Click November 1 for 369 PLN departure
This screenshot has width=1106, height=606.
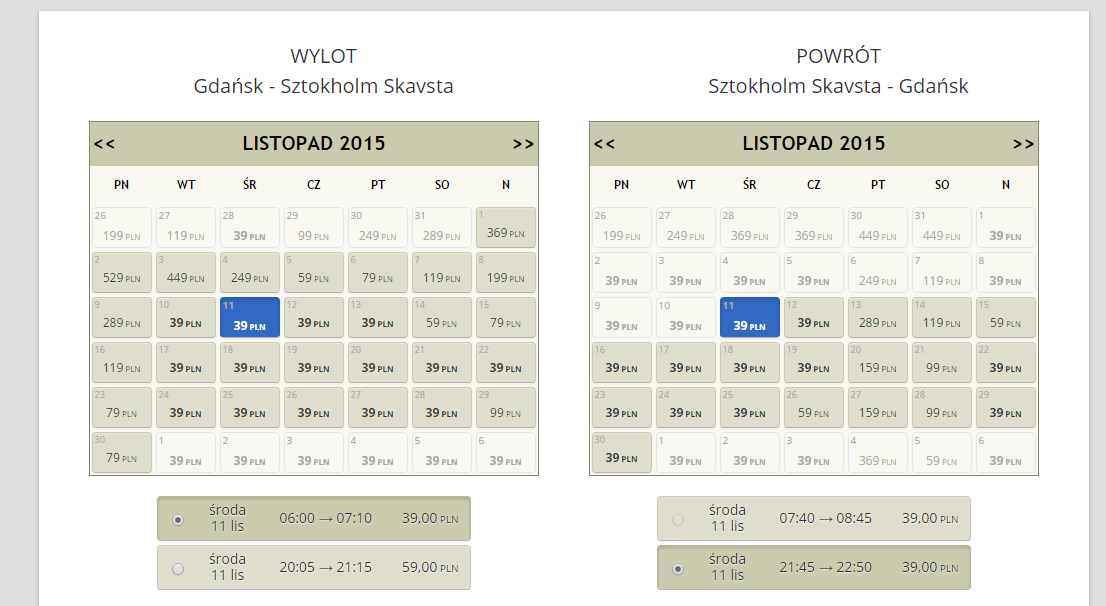506,227
